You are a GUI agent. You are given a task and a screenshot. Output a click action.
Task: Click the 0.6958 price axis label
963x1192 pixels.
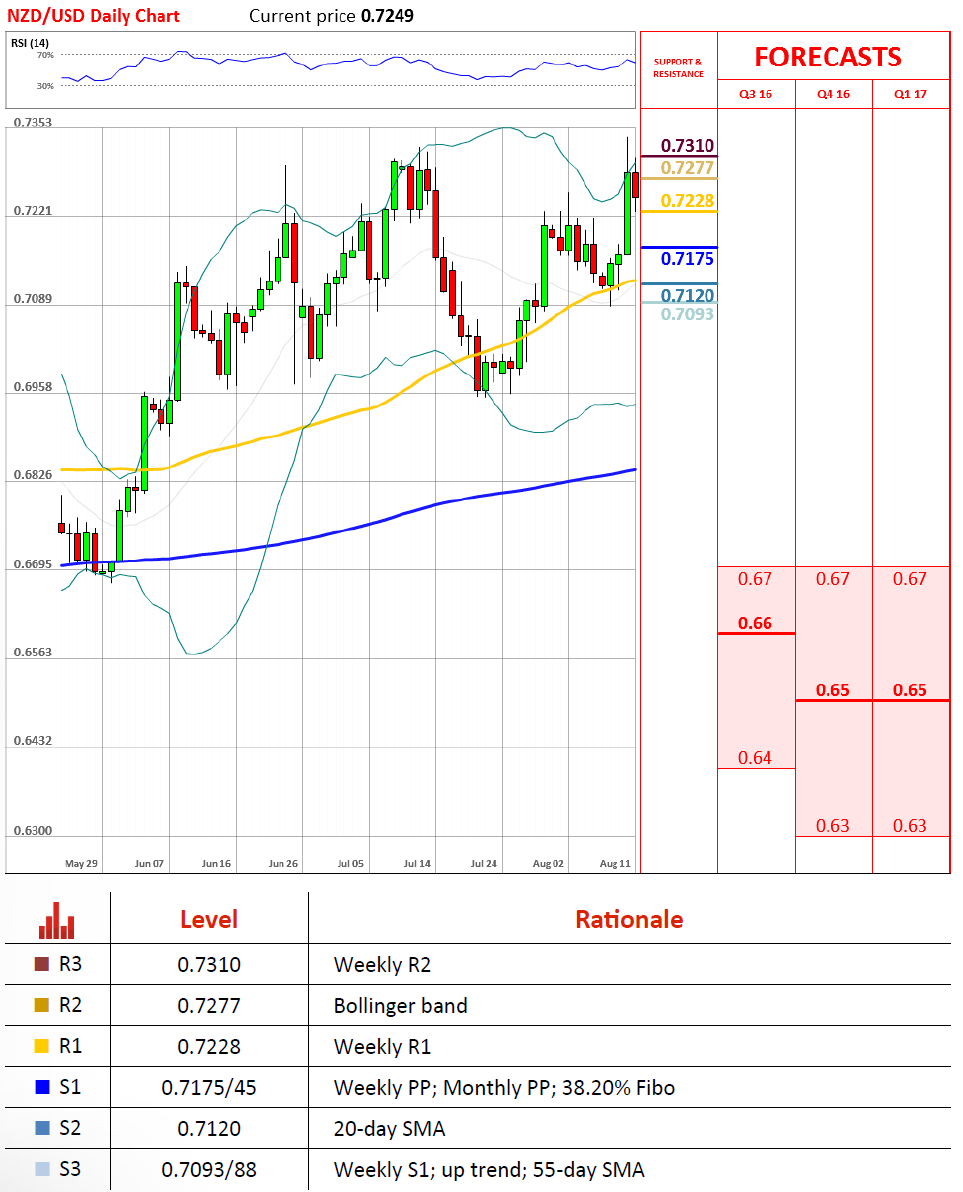tap(33, 387)
